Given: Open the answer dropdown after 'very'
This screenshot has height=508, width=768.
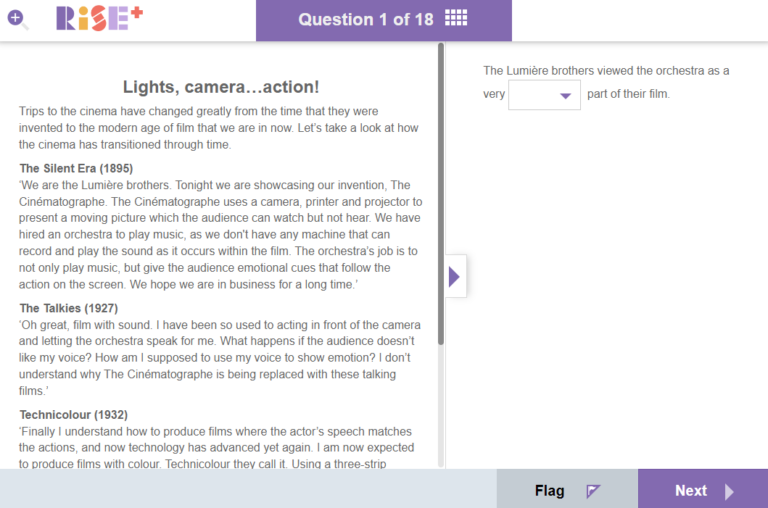Looking at the screenshot, I should 544,95.
